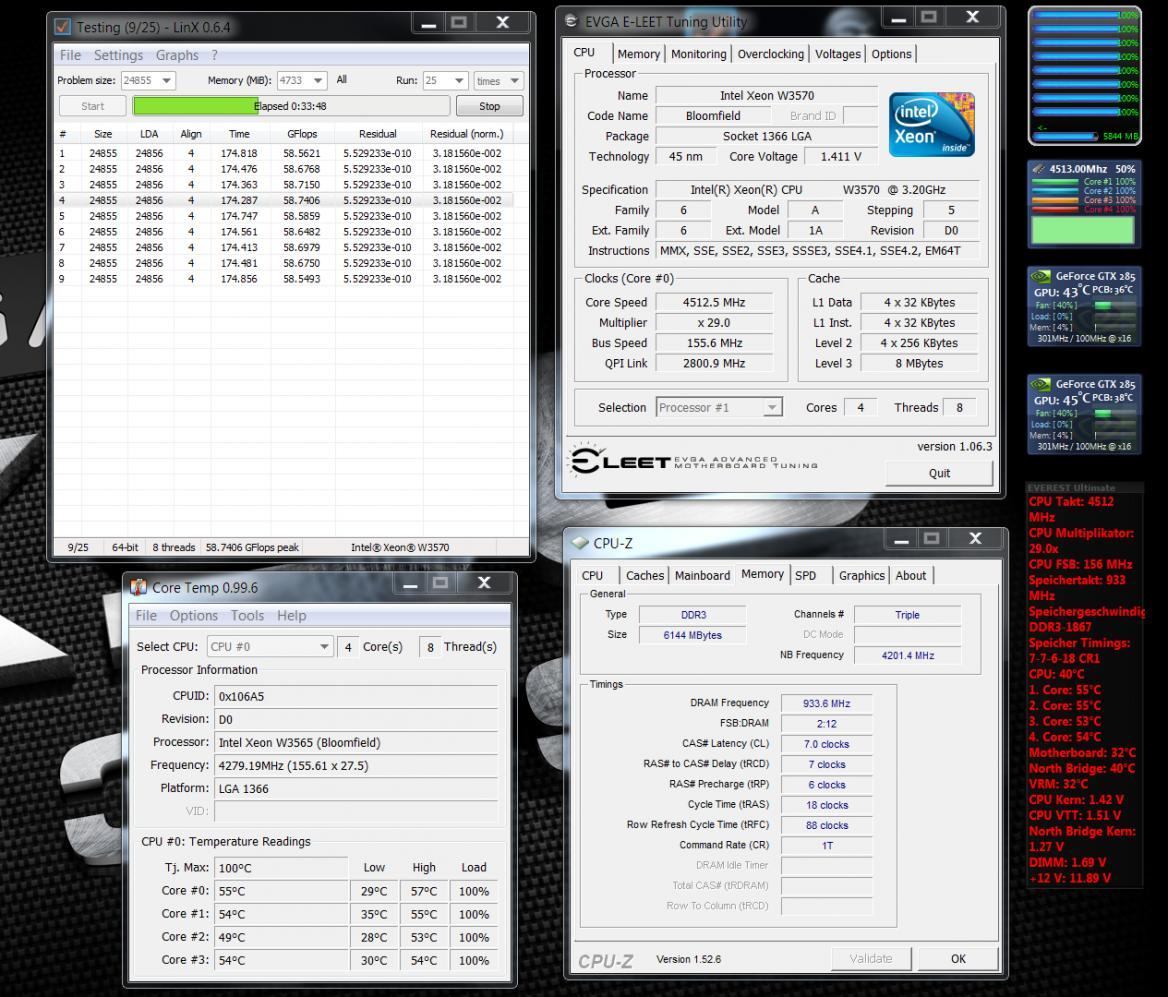Open the File menu in LinX
Viewport: 1168px width, 997px height.
(x=70, y=55)
